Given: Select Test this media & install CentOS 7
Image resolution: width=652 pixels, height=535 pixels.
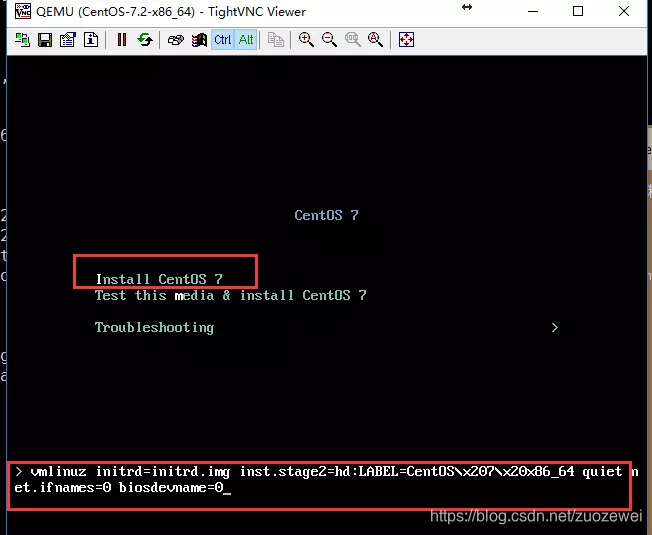Looking at the screenshot, I should [230, 295].
